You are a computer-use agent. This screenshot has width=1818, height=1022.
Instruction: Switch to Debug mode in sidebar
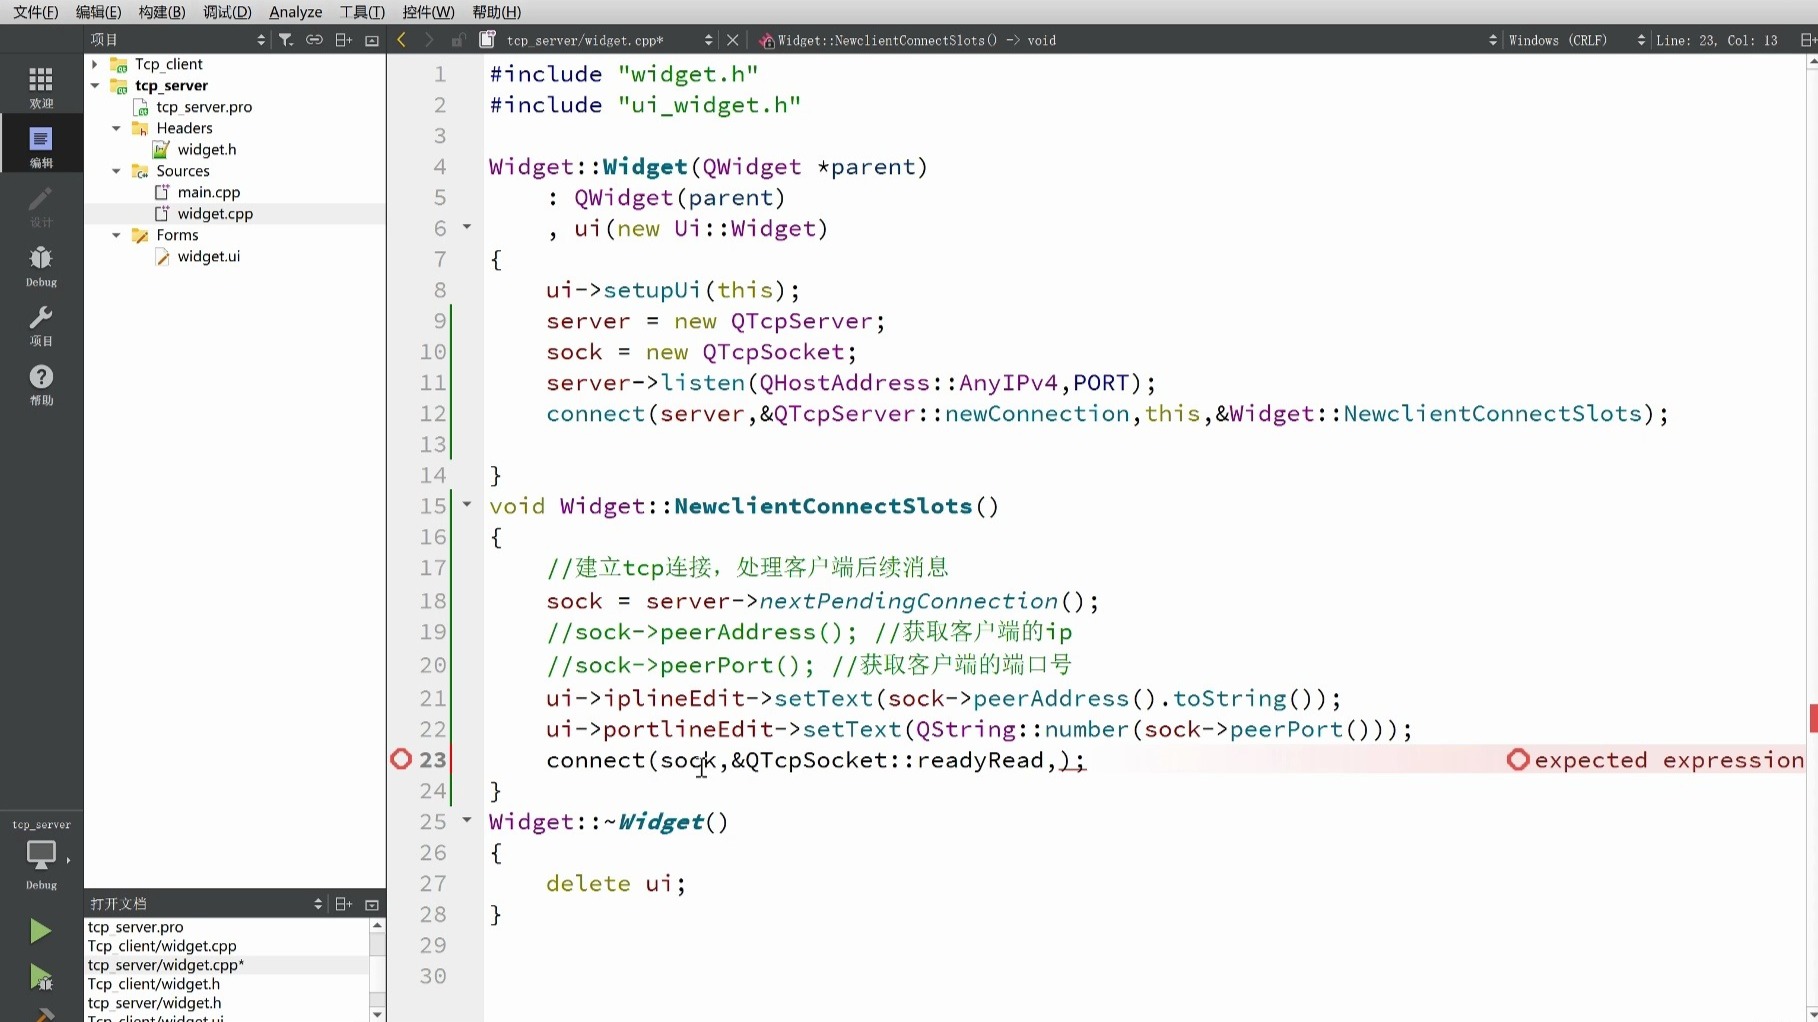coord(41,266)
